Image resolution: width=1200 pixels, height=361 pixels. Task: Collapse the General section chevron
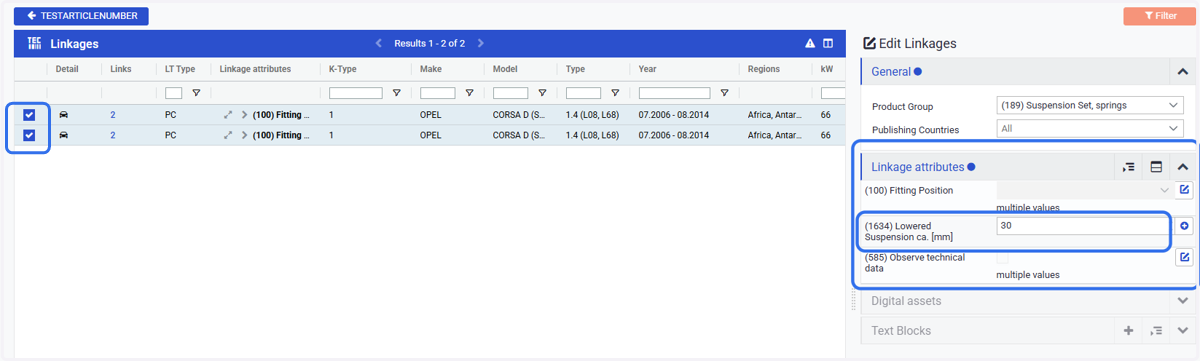[x=1182, y=72]
